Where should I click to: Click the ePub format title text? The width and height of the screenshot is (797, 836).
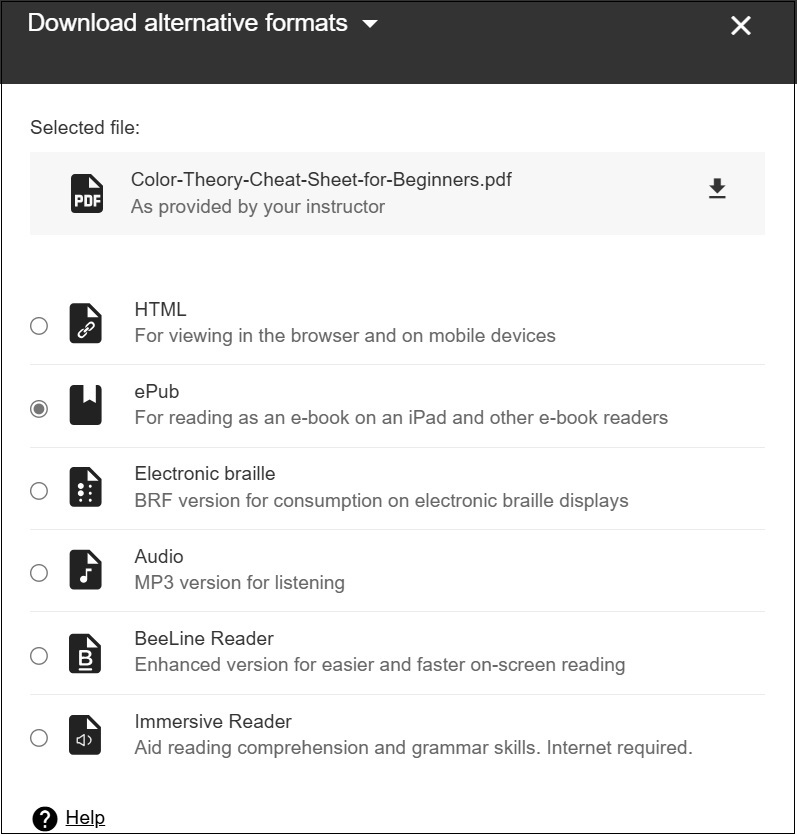pos(157,391)
